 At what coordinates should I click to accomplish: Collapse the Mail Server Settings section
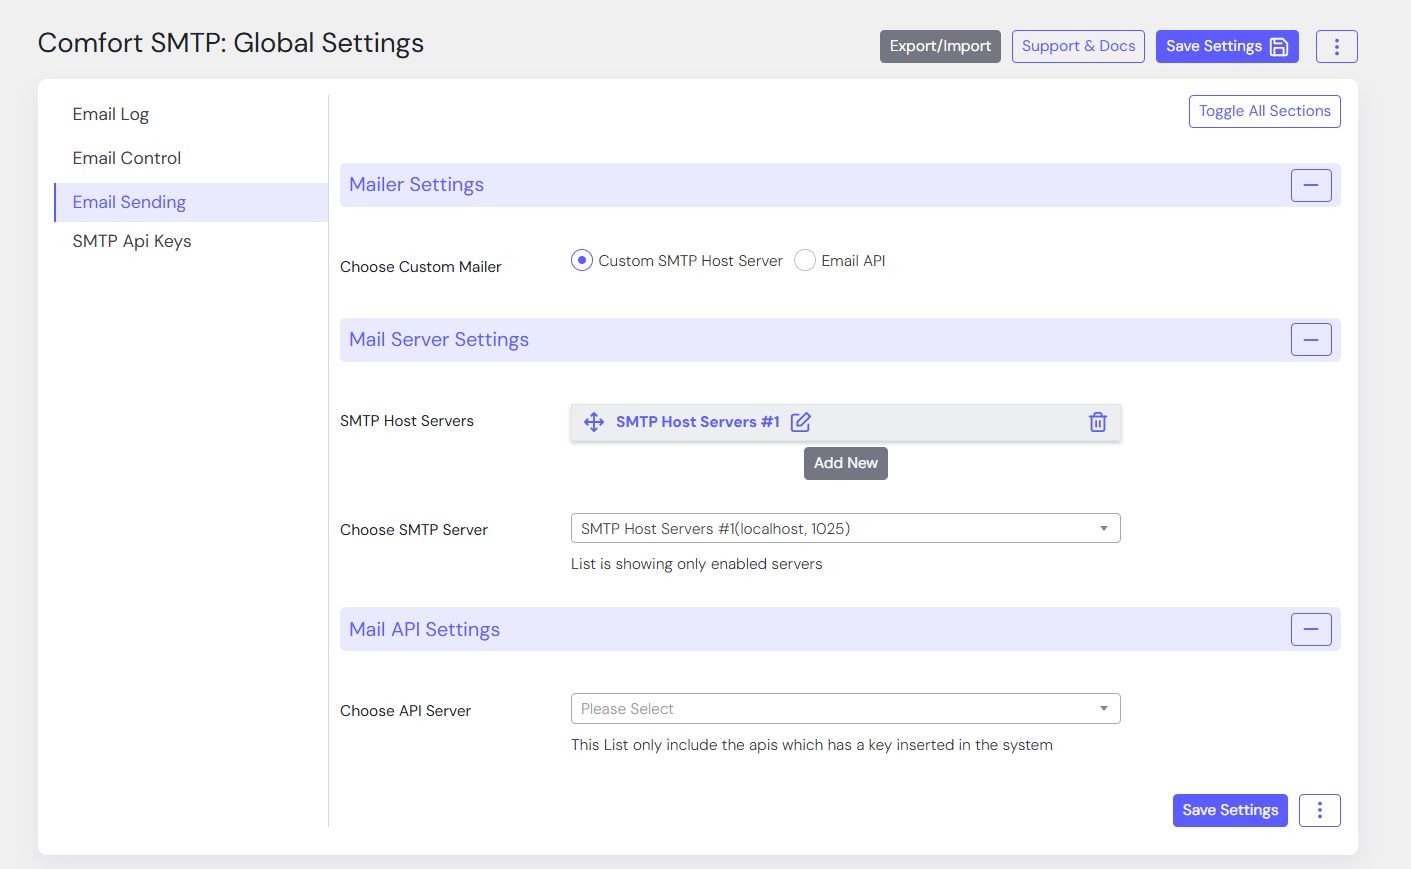pos(1310,340)
